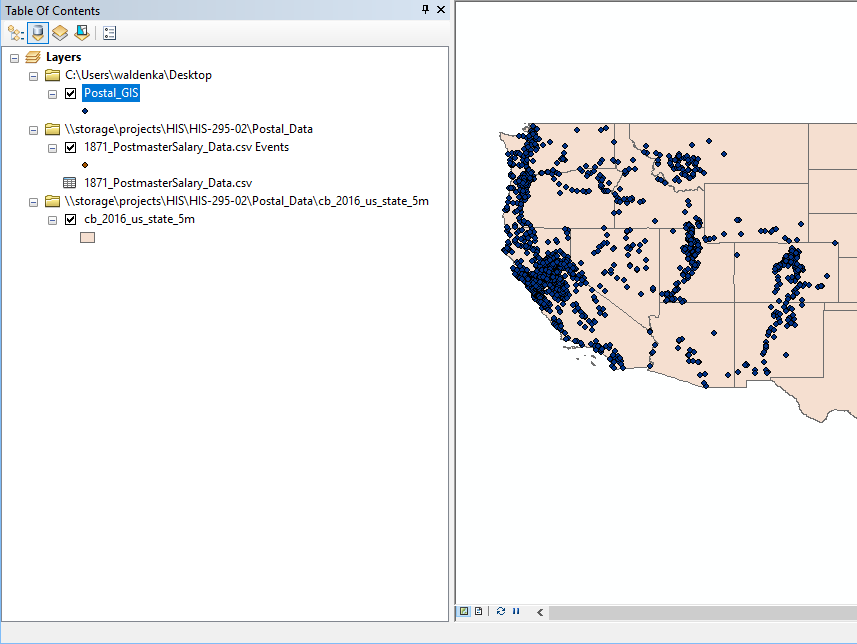Click List By Drawing Order icon
This screenshot has height=644, width=857.
15,33
